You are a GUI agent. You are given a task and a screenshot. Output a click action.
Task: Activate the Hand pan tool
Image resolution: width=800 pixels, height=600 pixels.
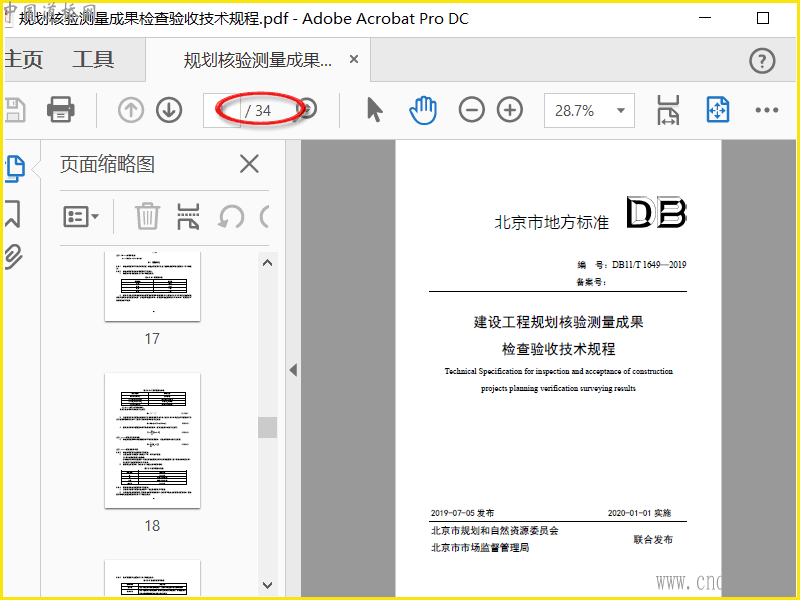pyautogui.click(x=423, y=110)
